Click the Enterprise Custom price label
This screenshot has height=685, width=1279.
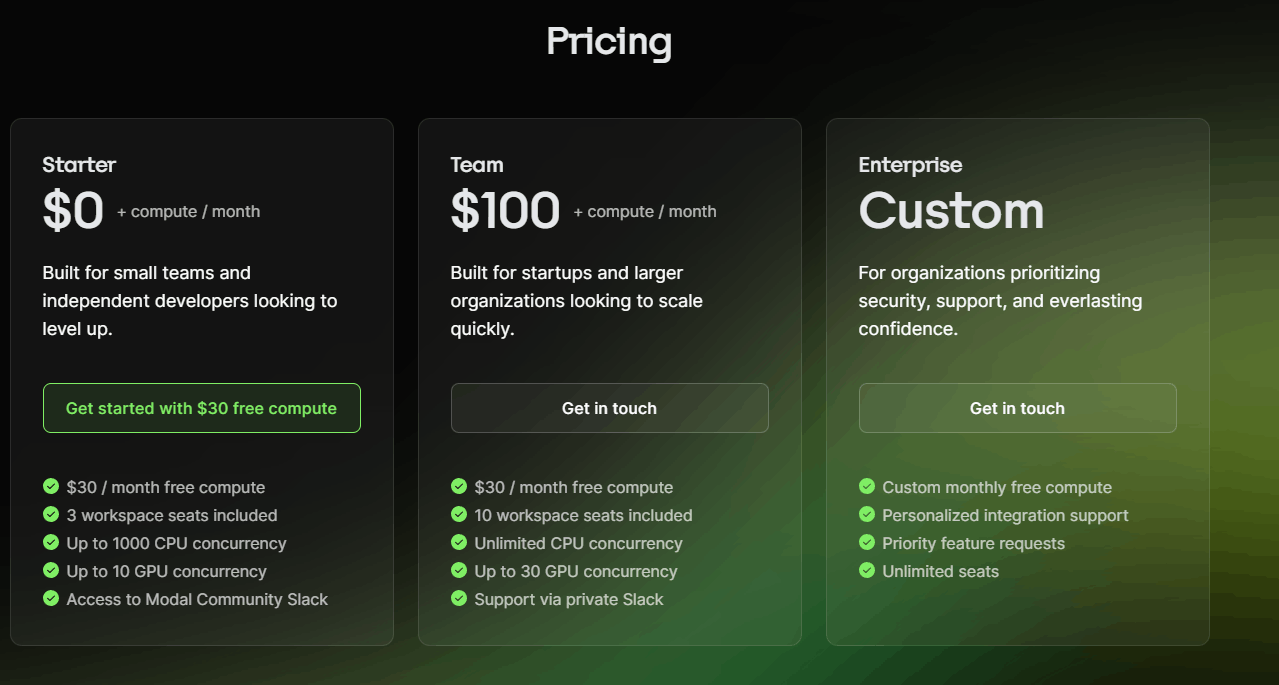tap(952, 211)
